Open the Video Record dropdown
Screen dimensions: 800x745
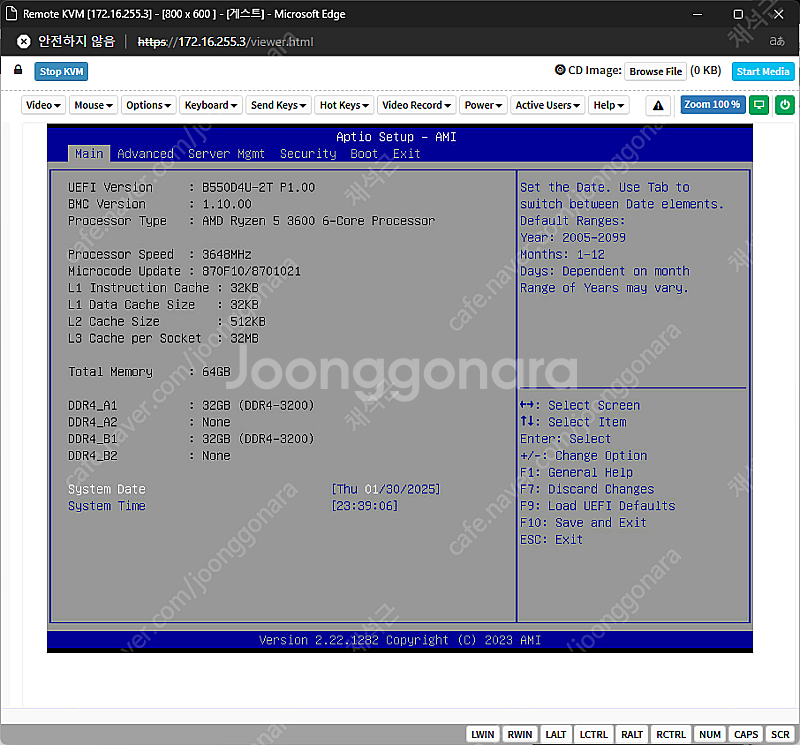416,105
